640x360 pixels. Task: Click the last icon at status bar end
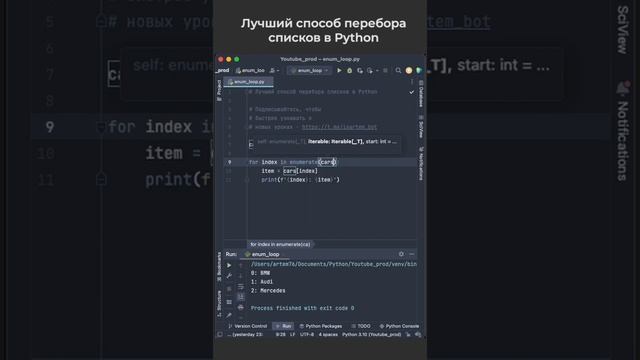pyautogui.click(x=418, y=335)
